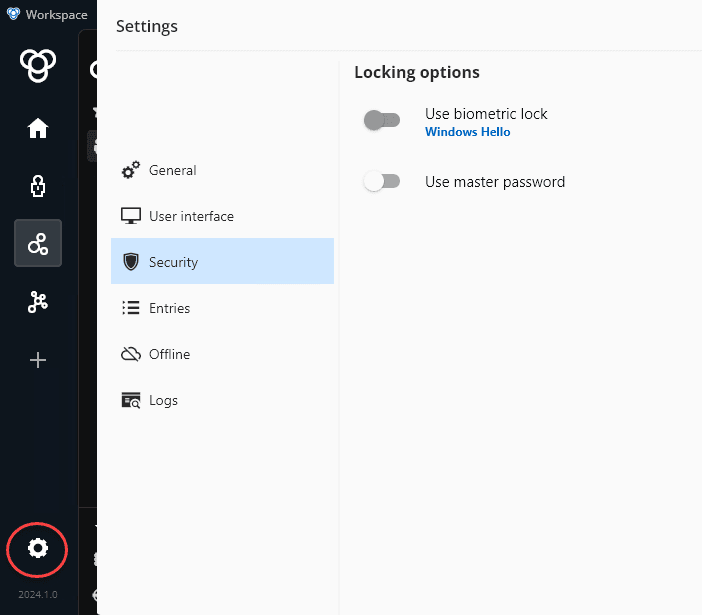Screen dimensions: 702x615
Task: Click the three-circle Devolutions logo in sidebar
Action: [x=38, y=66]
